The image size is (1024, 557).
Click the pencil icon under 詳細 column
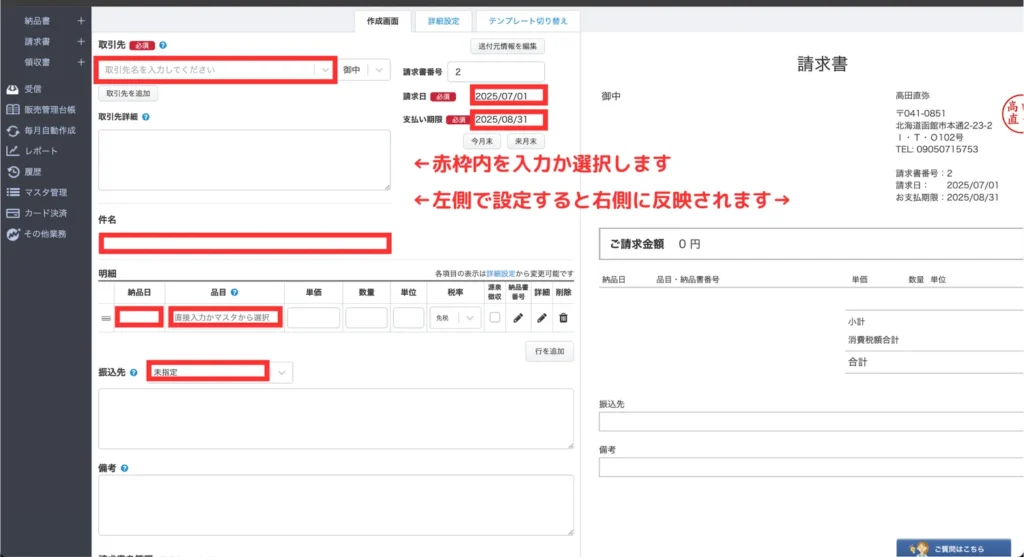pos(541,318)
